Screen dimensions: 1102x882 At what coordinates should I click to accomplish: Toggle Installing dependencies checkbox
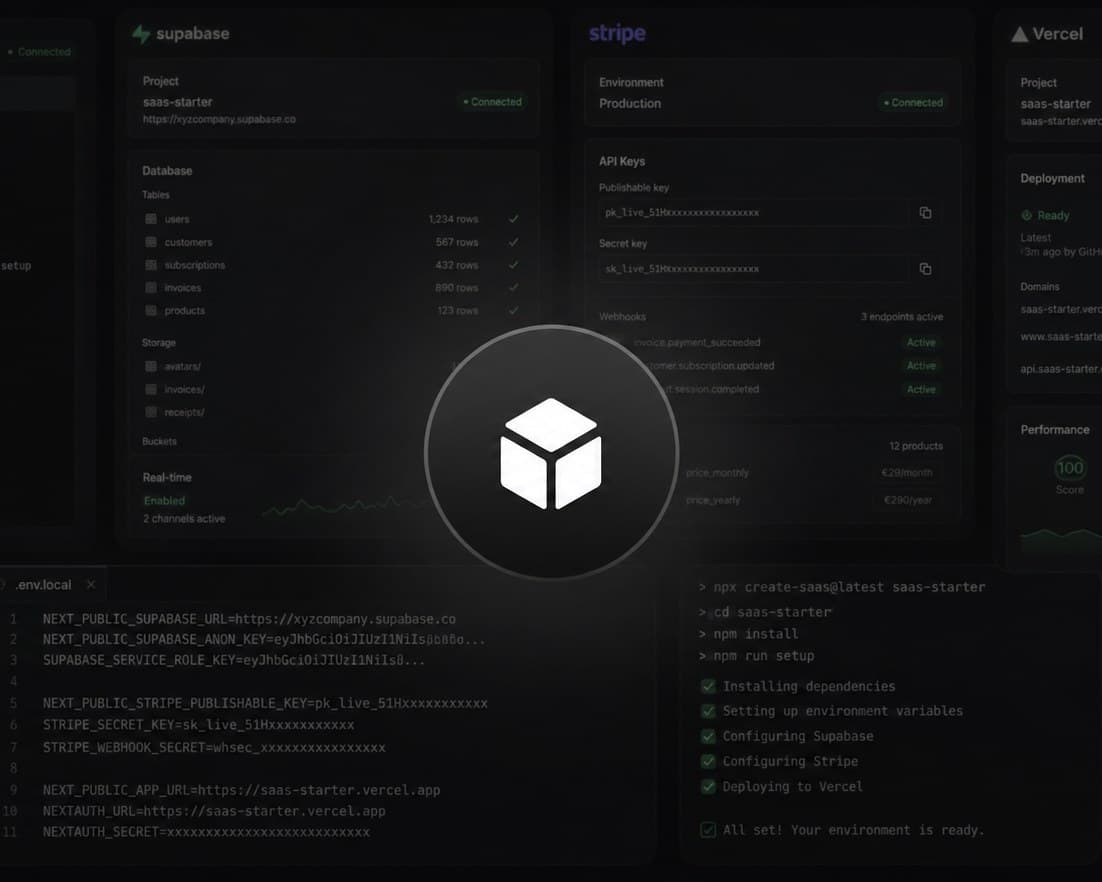pyautogui.click(x=708, y=686)
